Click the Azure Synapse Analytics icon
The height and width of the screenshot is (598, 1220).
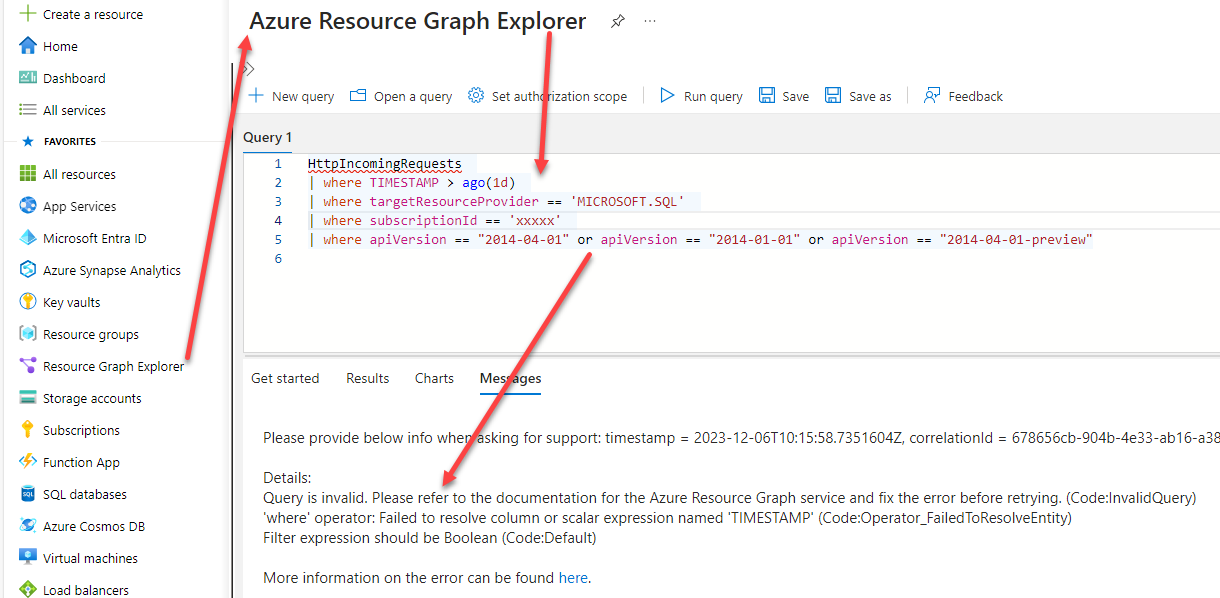(x=28, y=270)
